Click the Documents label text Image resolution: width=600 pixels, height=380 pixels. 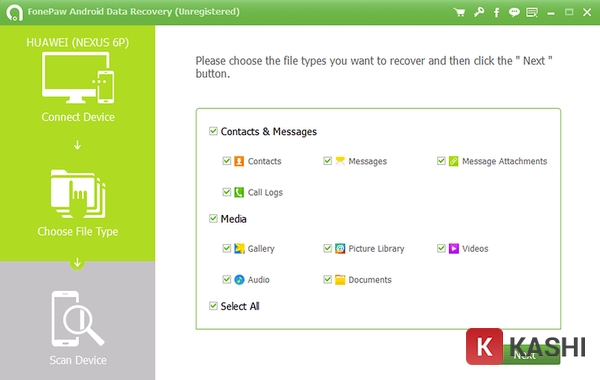370,280
